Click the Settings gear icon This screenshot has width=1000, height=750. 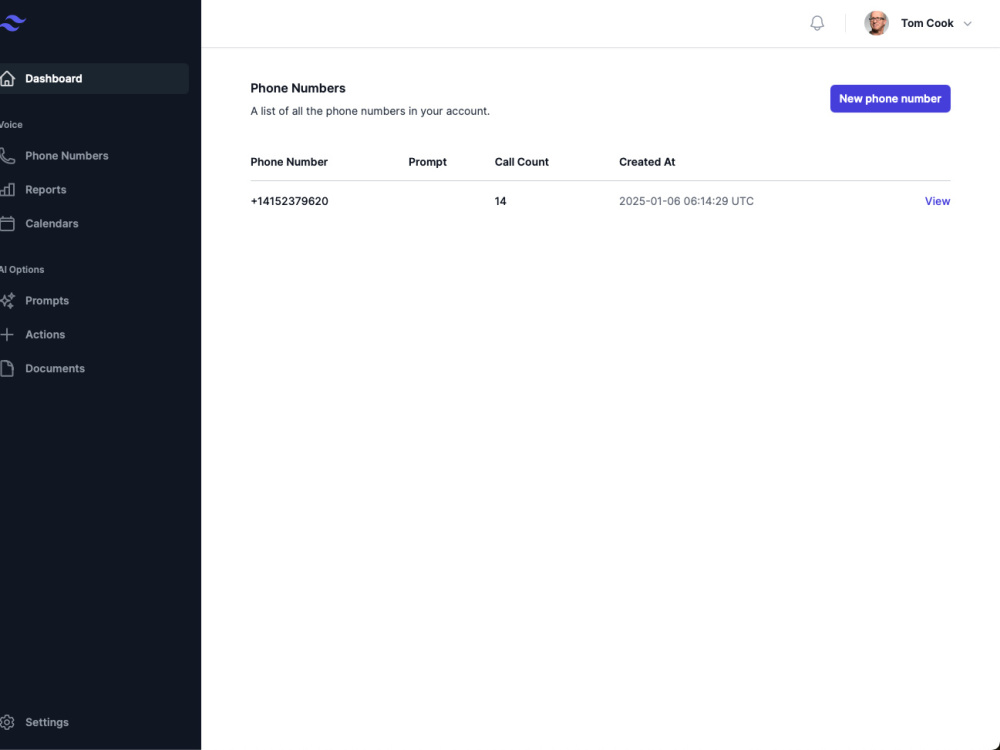[x=7, y=722]
